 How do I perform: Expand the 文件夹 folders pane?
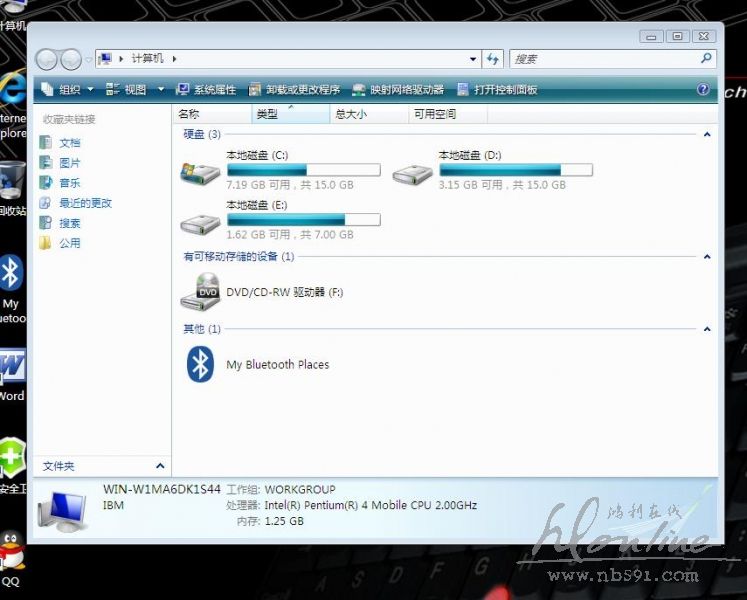(x=160, y=466)
